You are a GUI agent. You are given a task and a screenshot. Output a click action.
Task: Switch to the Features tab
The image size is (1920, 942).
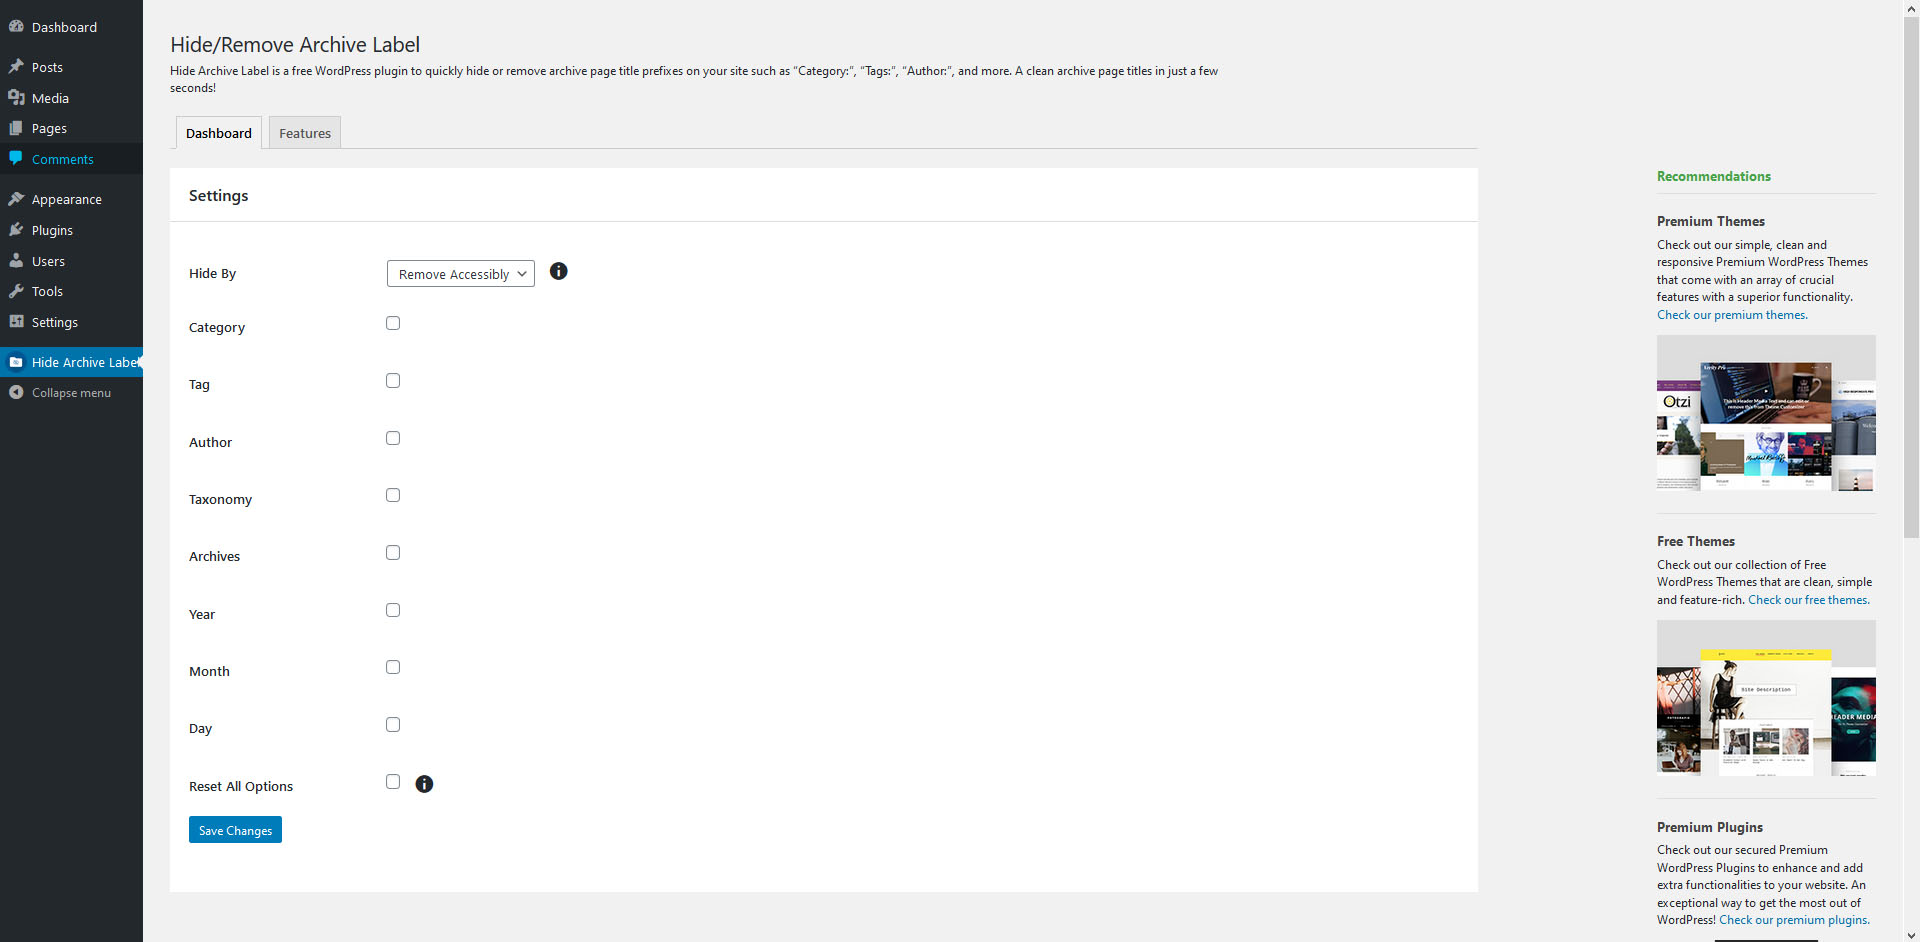[305, 133]
